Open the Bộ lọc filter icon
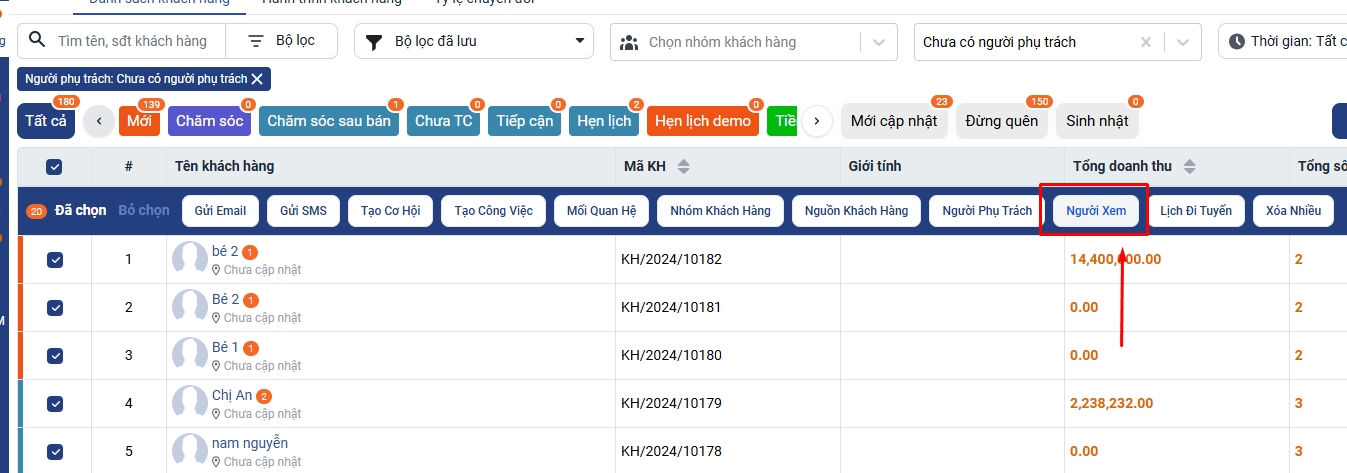This screenshot has height=473, width=1347. (x=256, y=41)
